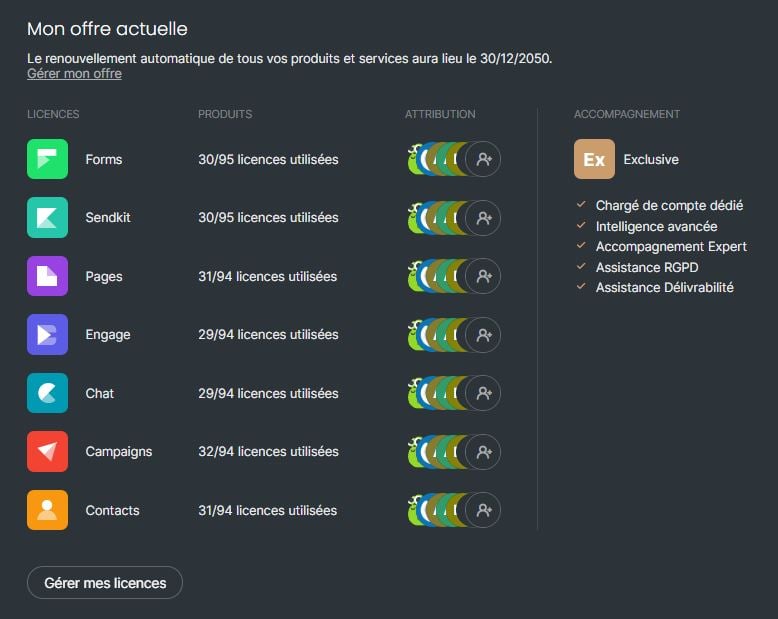This screenshot has height=619, width=778.
Task: Click the green Forms product icon
Action: coord(47,159)
